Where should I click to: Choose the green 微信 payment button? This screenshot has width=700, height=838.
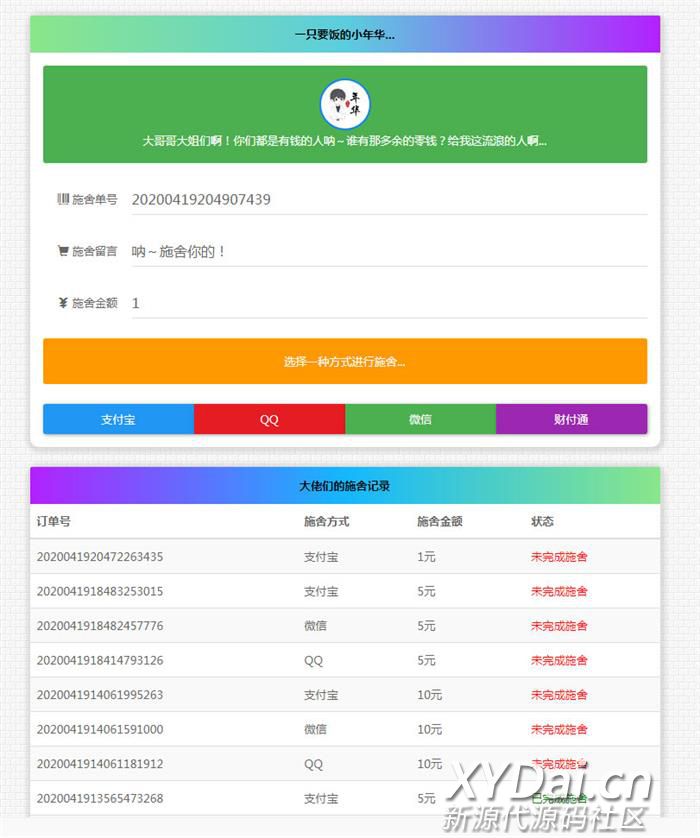(x=421, y=419)
